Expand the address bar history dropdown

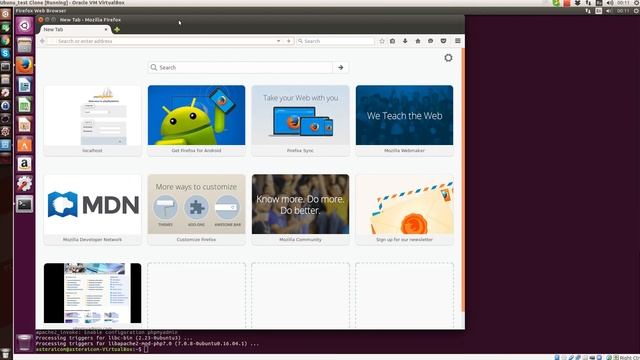[x=278, y=41]
